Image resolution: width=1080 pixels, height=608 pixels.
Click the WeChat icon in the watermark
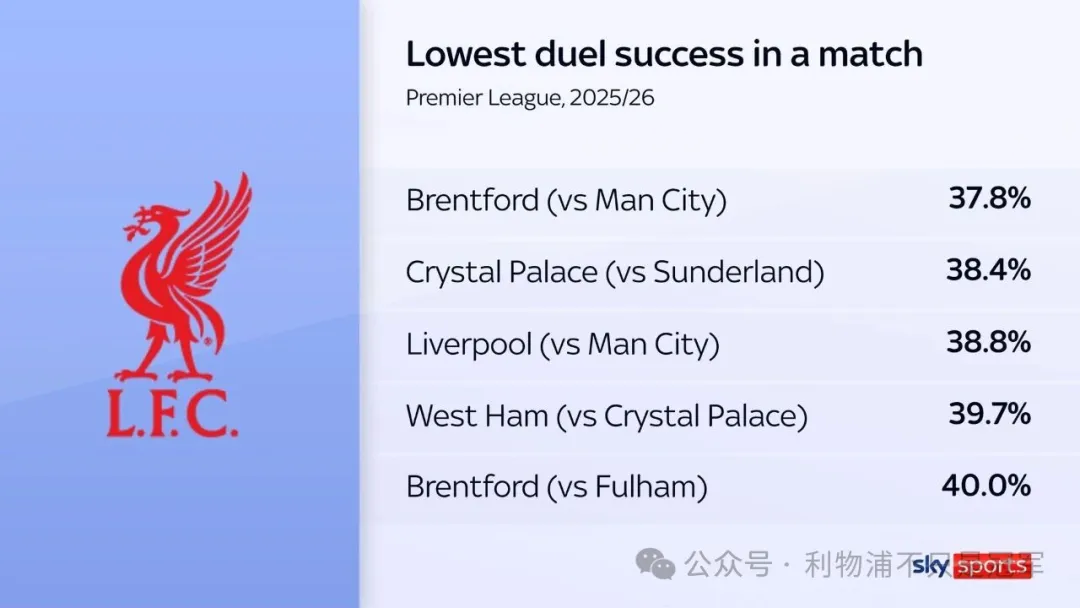(656, 565)
